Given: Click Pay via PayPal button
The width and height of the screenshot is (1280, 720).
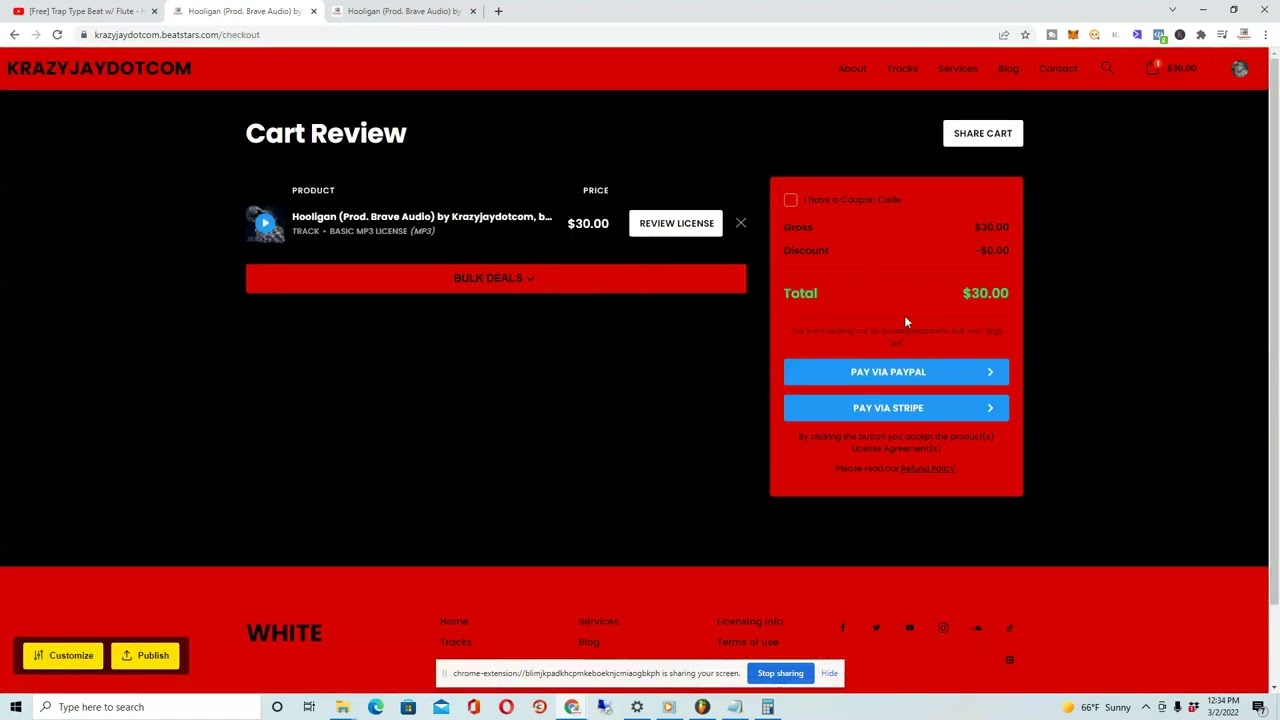Looking at the screenshot, I should pos(896,372).
